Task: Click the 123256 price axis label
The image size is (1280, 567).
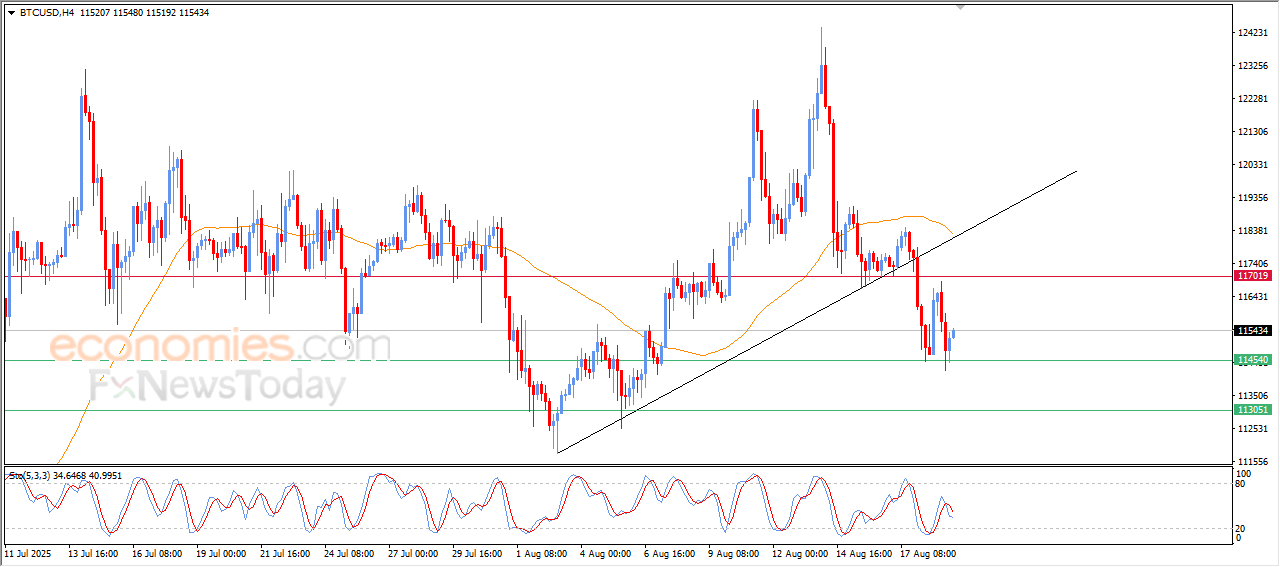Action: tap(1253, 66)
